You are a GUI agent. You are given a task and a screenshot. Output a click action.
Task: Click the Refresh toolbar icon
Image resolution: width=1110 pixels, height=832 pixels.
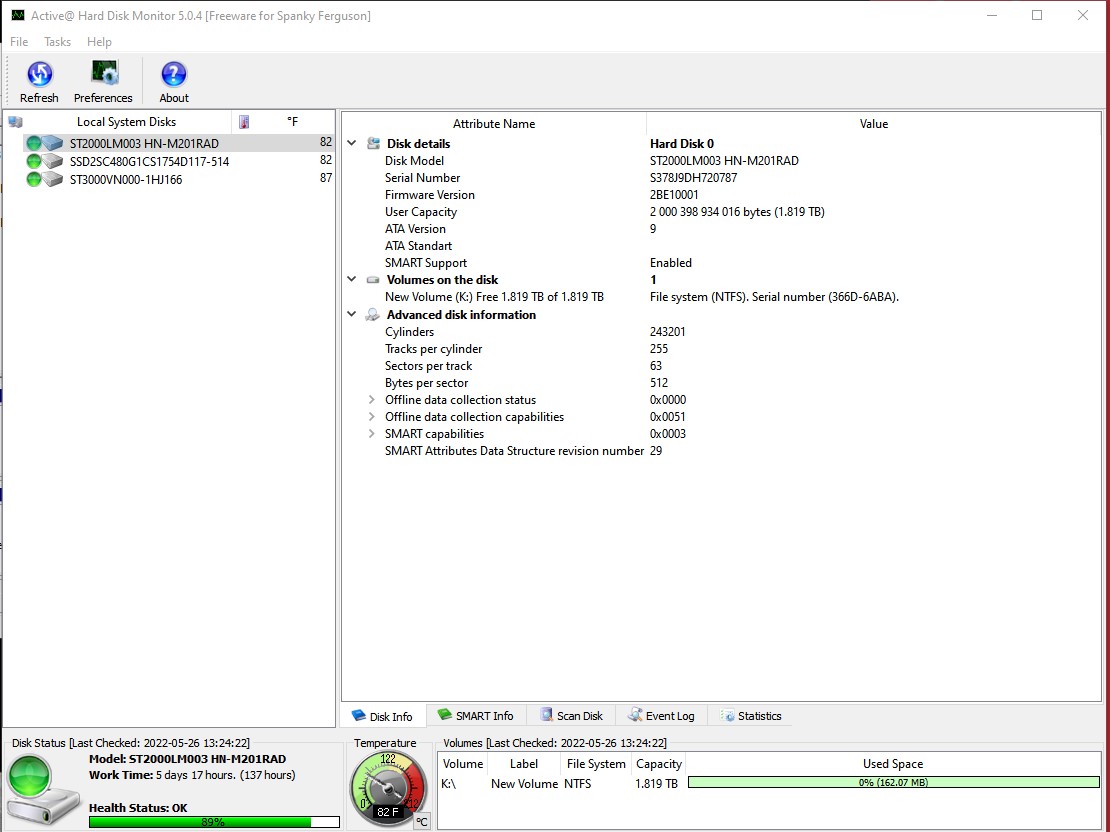click(x=39, y=75)
